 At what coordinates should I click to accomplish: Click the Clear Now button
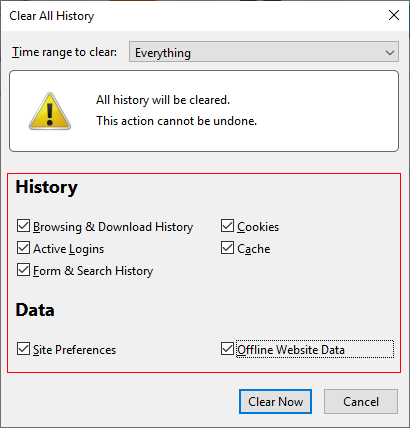tap(275, 402)
